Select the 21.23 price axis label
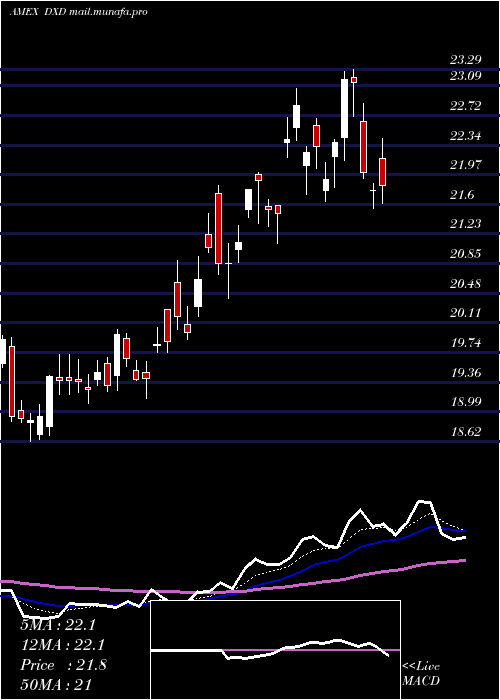Screen dimensions: 500x700 pyautogui.click(x=465, y=224)
